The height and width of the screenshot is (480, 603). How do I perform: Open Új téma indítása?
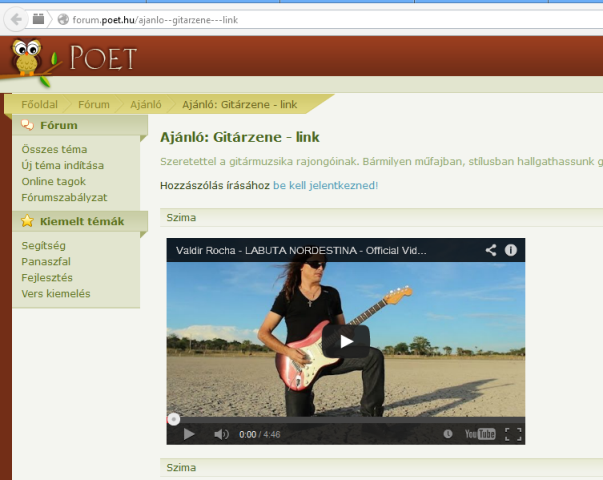63,165
